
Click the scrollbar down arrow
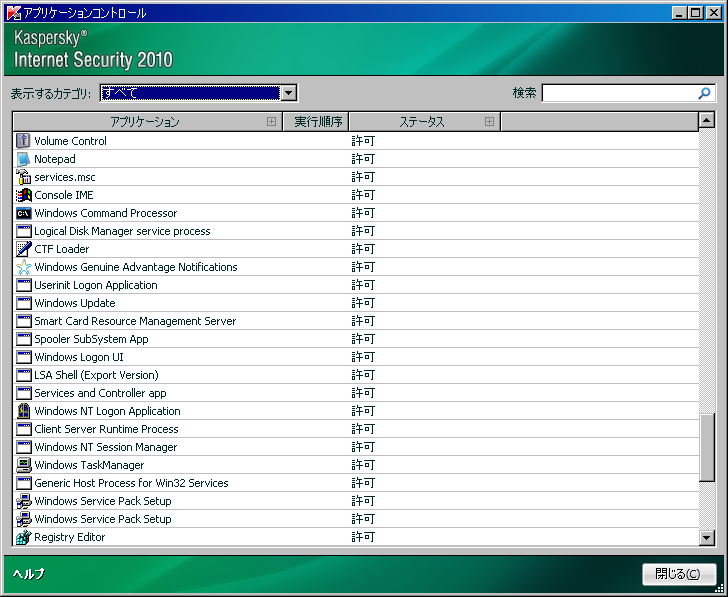pyautogui.click(x=707, y=538)
